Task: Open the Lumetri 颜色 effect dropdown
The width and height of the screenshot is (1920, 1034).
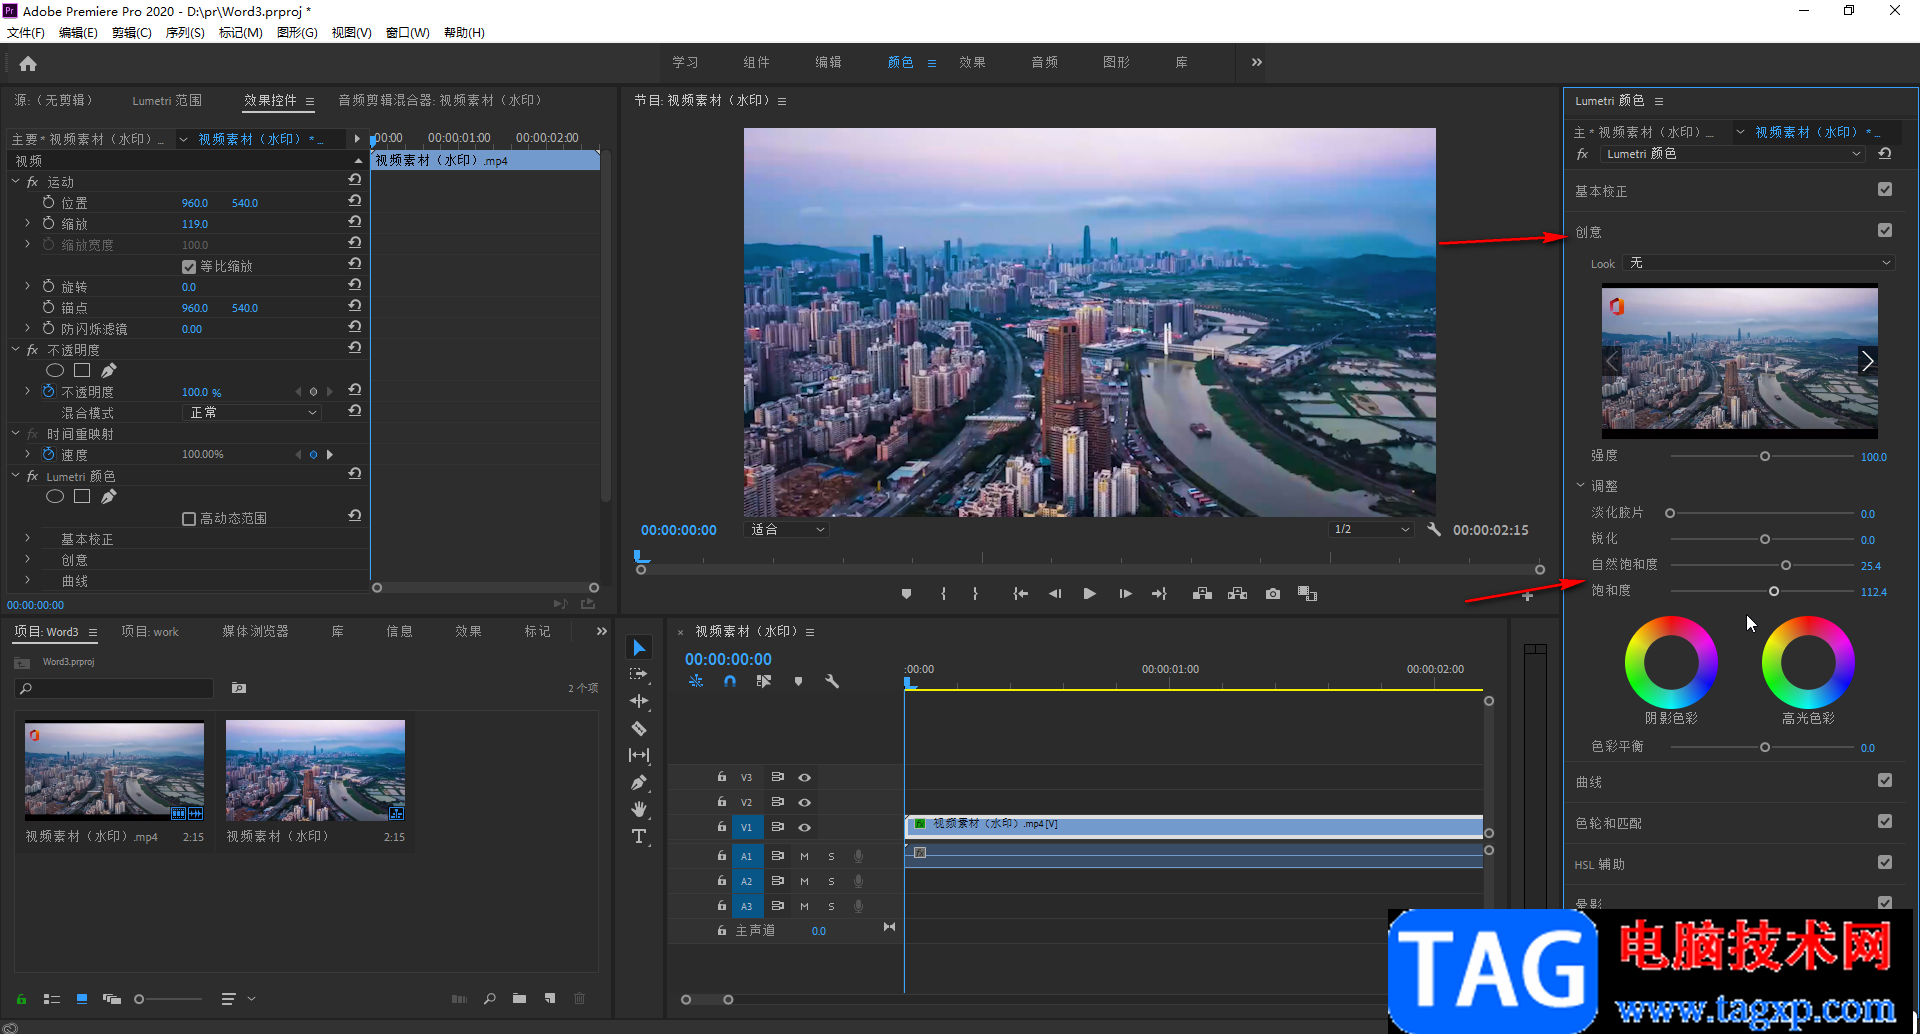Action: pyautogui.click(x=1732, y=154)
